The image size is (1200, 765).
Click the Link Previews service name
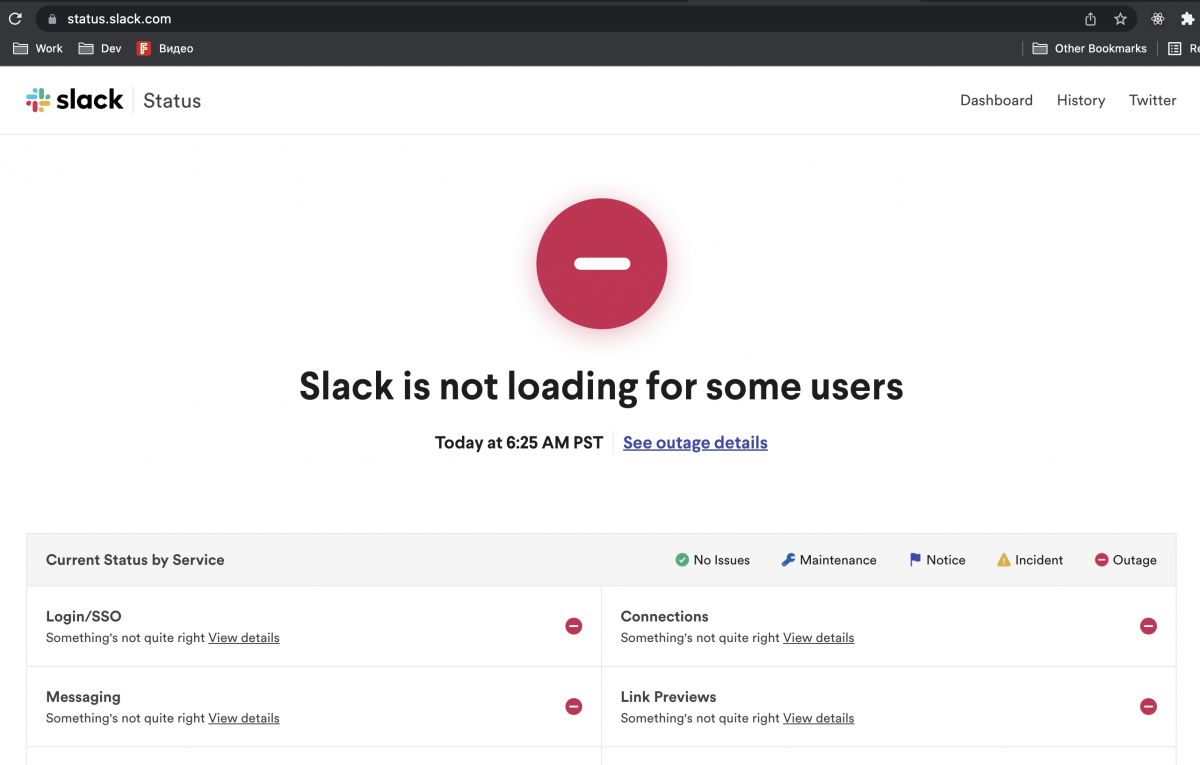[x=668, y=697]
